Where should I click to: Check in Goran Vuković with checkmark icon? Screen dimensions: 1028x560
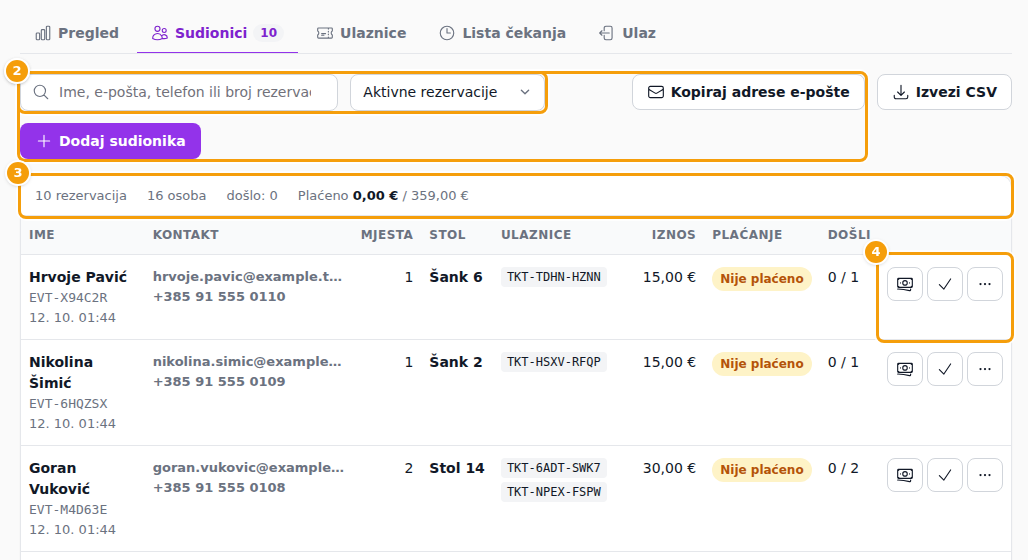(x=945, y=475)
